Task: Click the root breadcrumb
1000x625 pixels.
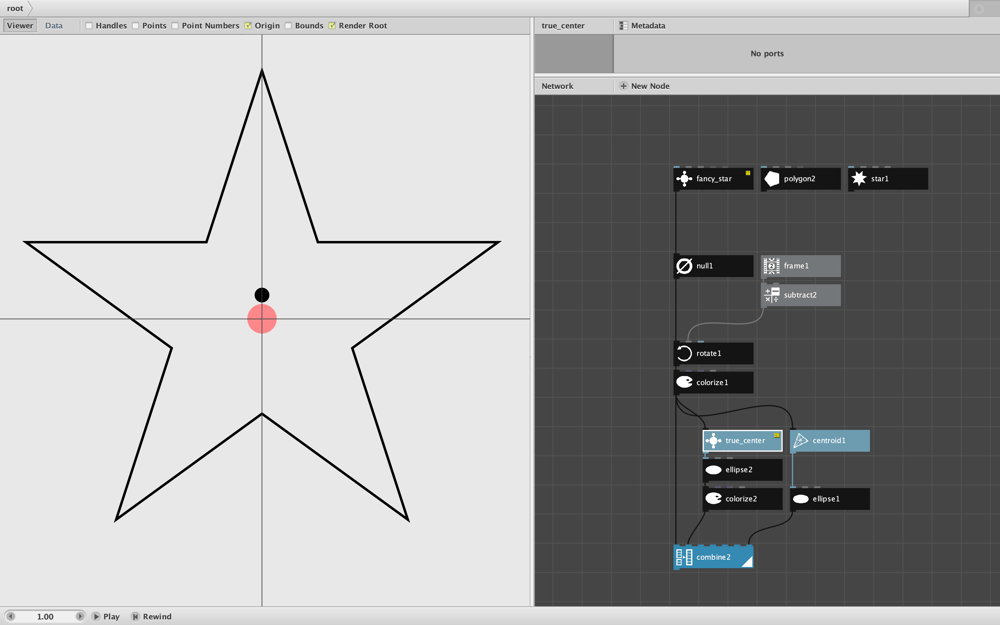Action: click(15, 8)
